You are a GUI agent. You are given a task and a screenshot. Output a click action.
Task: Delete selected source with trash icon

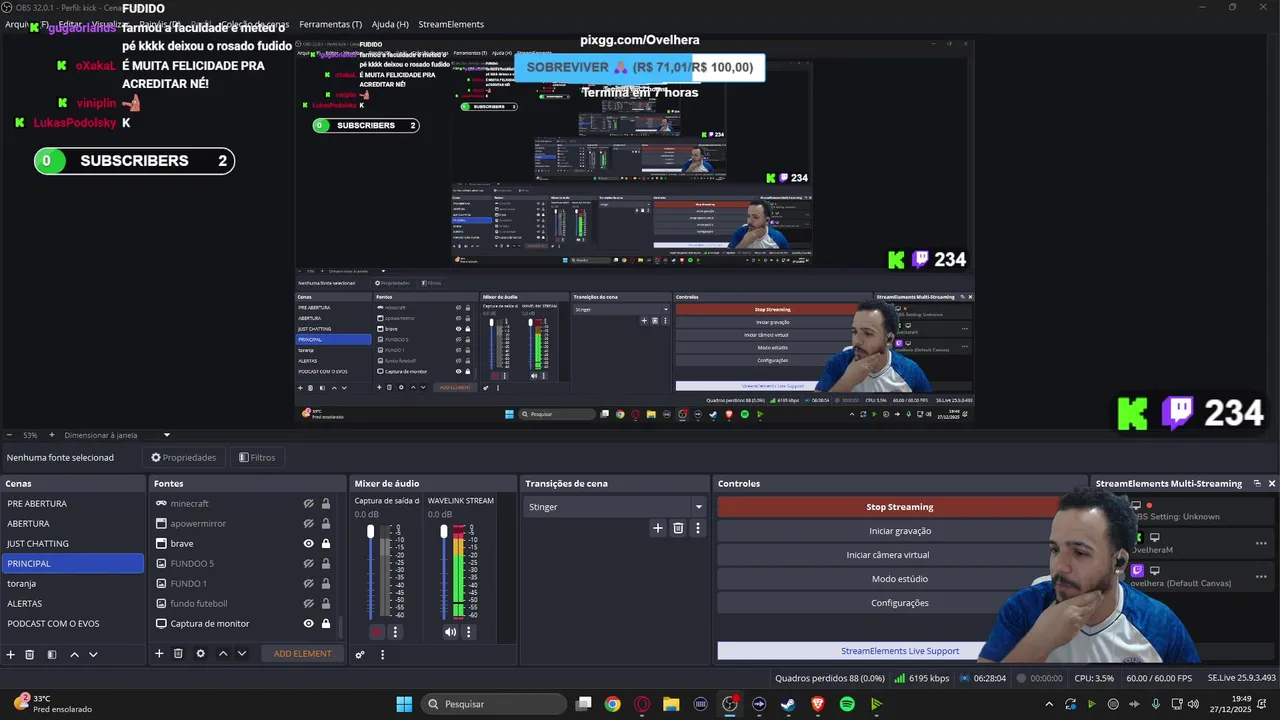click(178, 653)
